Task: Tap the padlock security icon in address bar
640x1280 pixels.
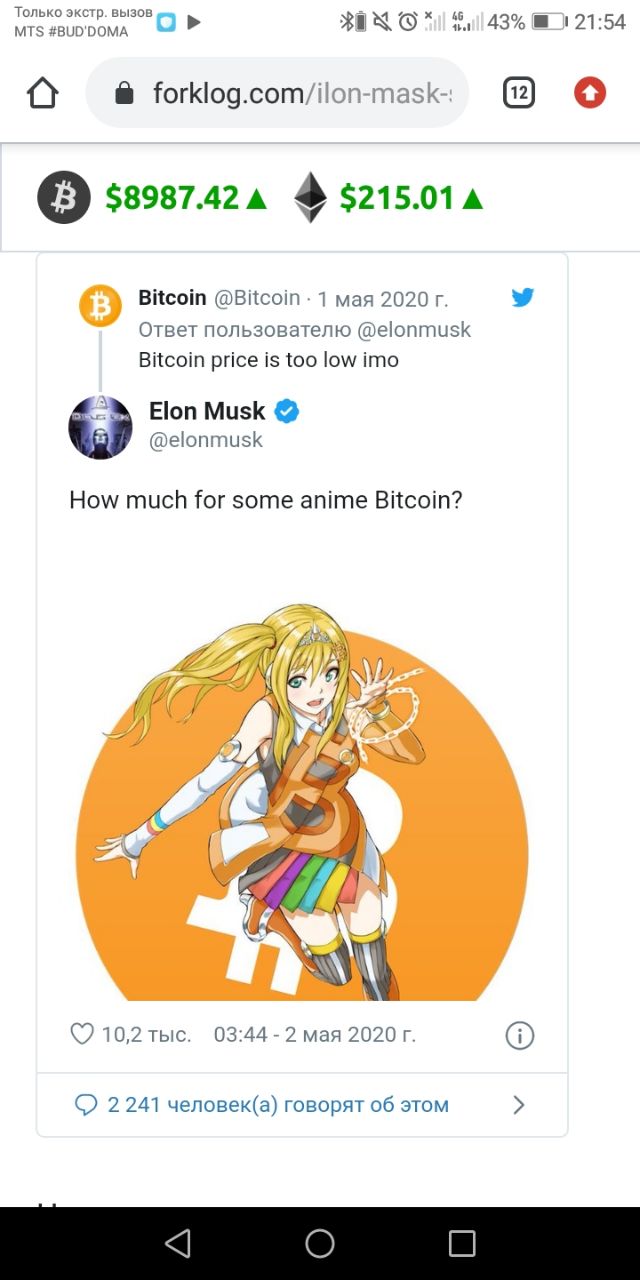Action: (125, 94)
